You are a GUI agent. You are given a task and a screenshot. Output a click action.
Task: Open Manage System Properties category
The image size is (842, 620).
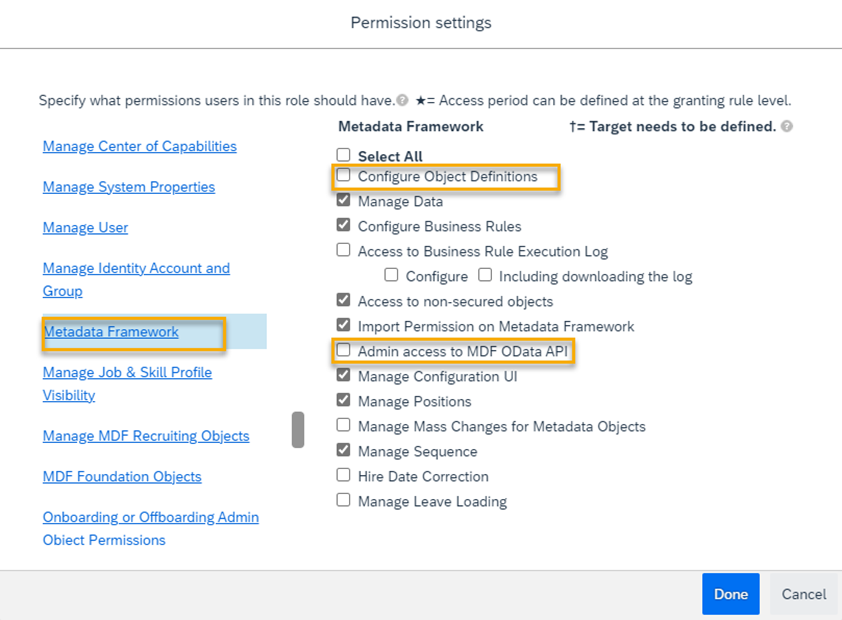click(129, 187)
